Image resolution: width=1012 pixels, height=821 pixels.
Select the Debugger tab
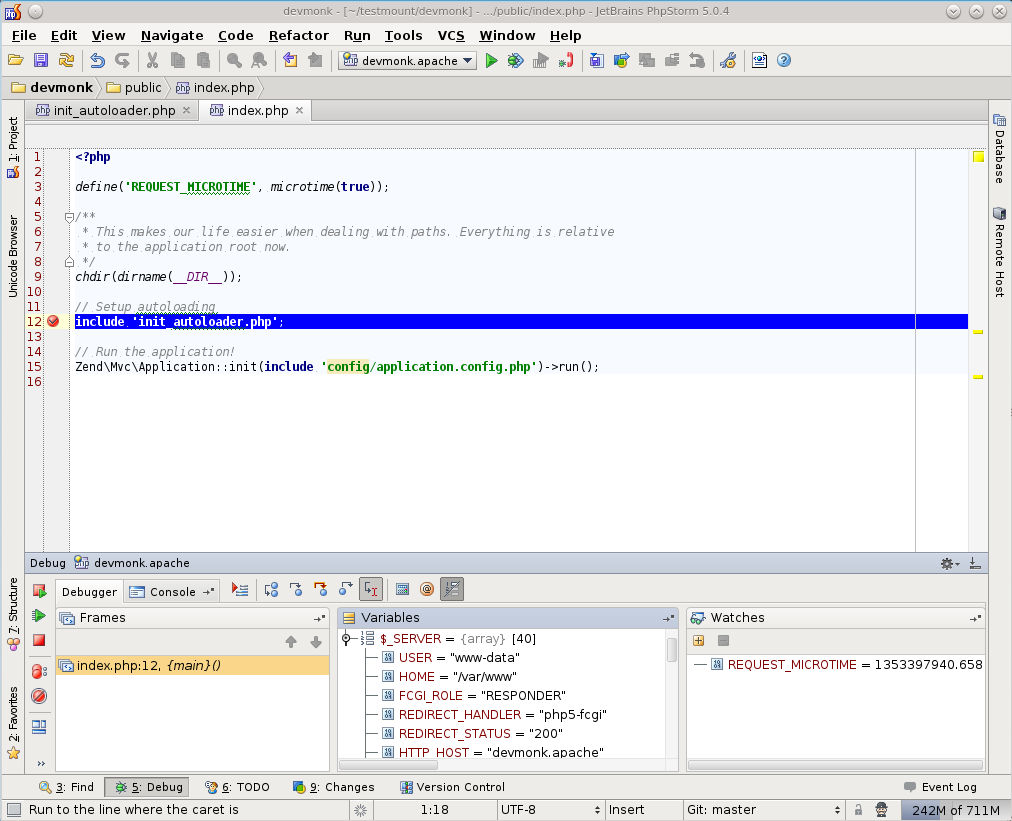[89, 592]
